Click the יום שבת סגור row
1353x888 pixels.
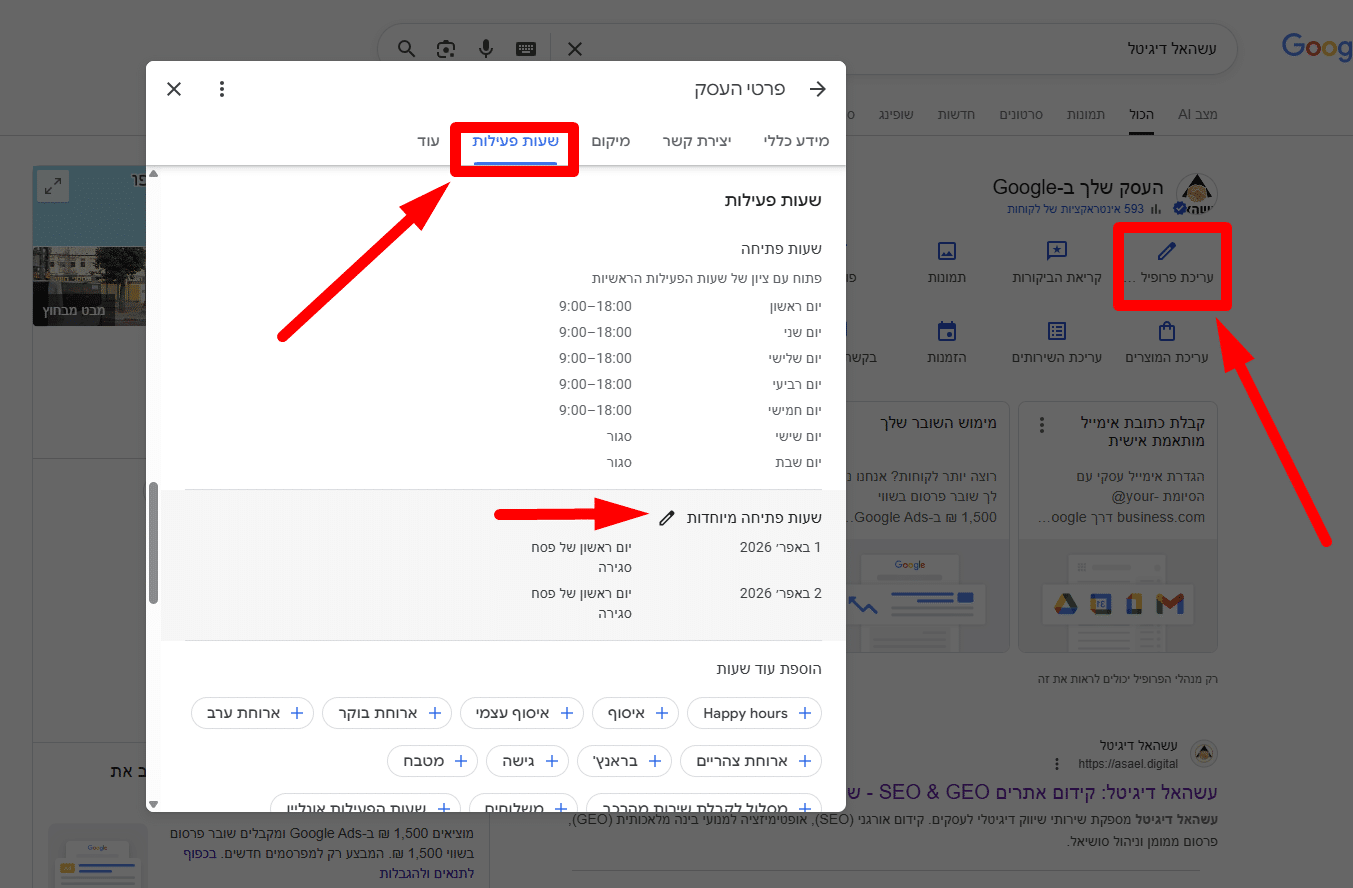[x=714, y=462]
